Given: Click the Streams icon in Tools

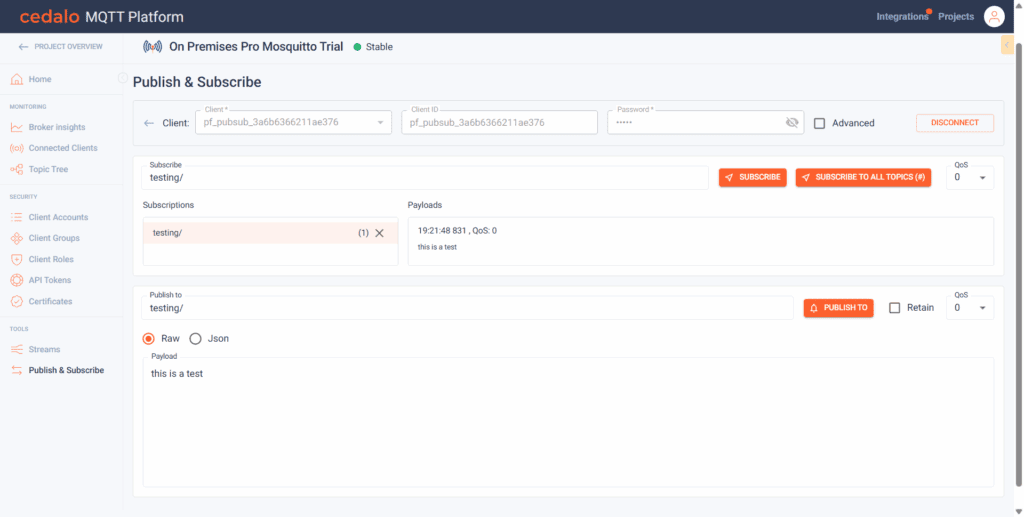Looking at the screenshot, I should 17,349.
